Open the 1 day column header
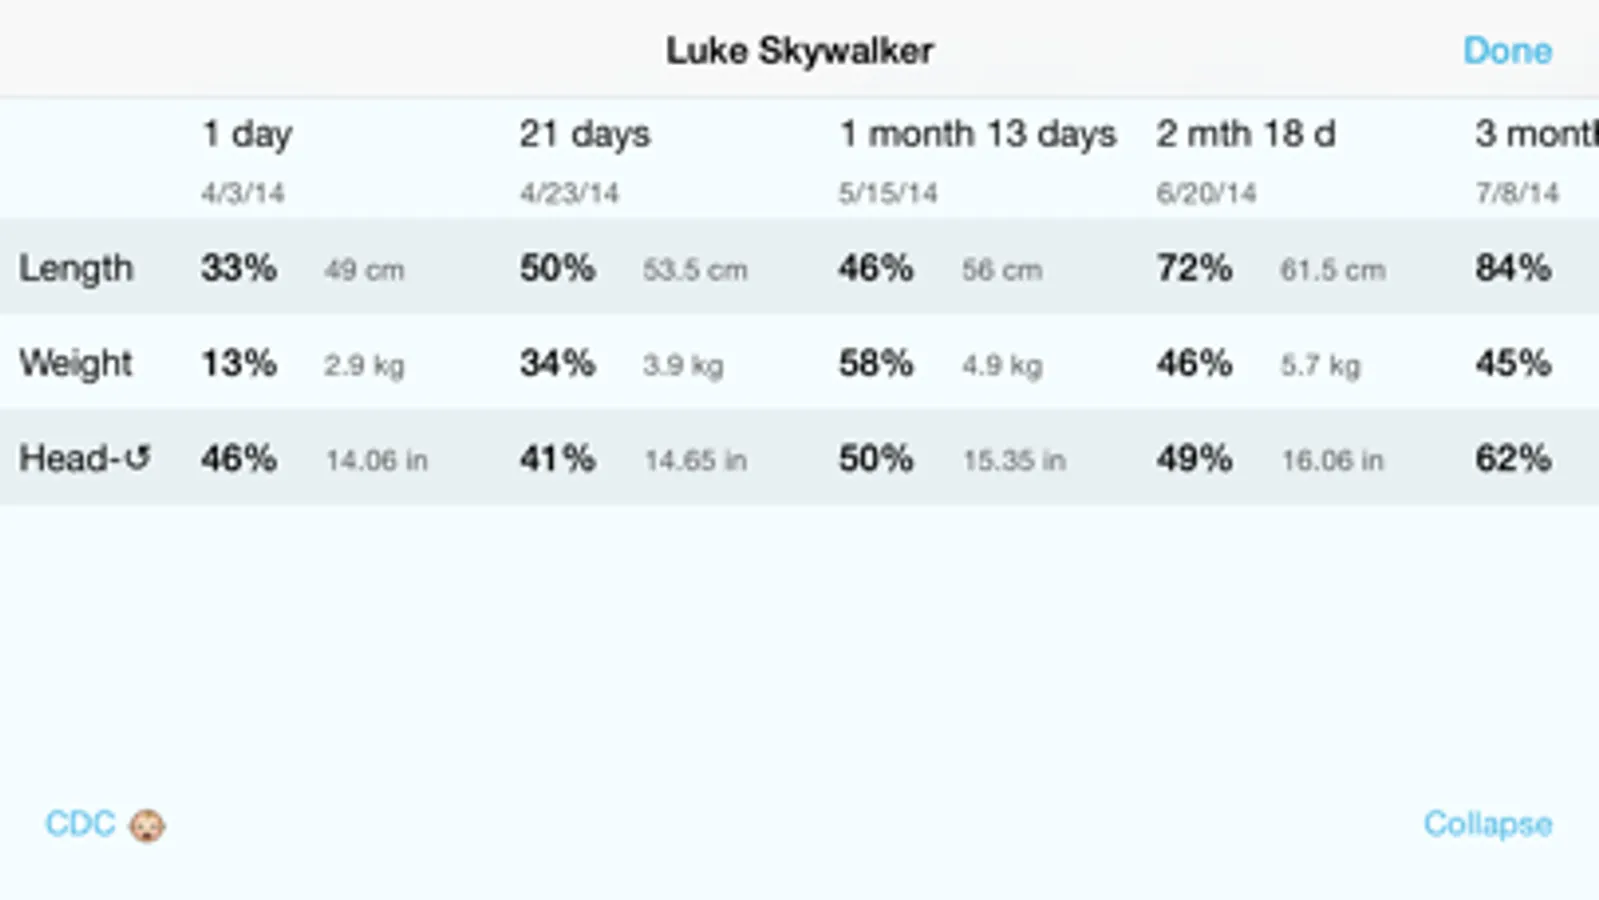 pyautogui.click(x=247, y=134)
